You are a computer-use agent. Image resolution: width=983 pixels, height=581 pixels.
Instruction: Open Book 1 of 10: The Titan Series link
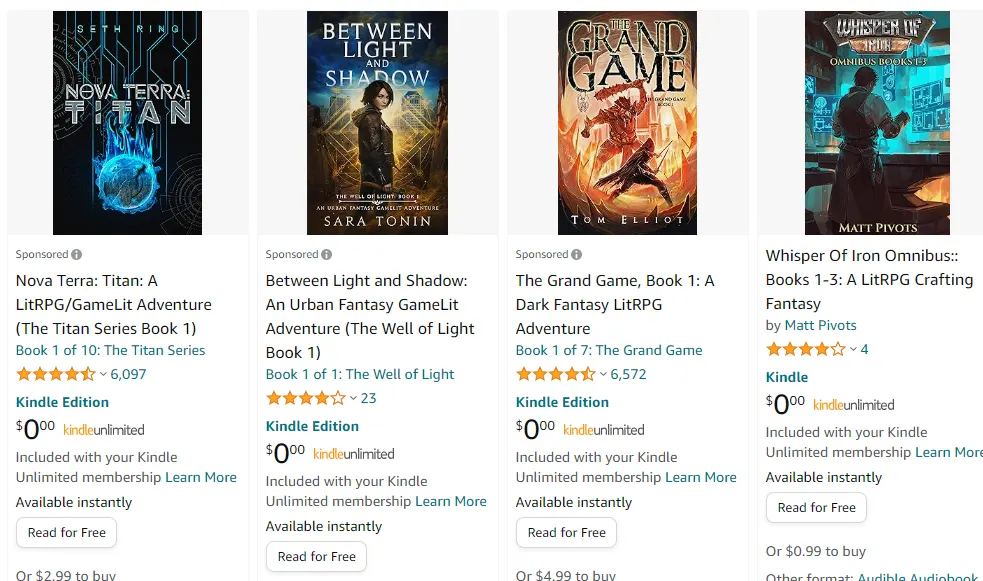click(x=110, y=350)
